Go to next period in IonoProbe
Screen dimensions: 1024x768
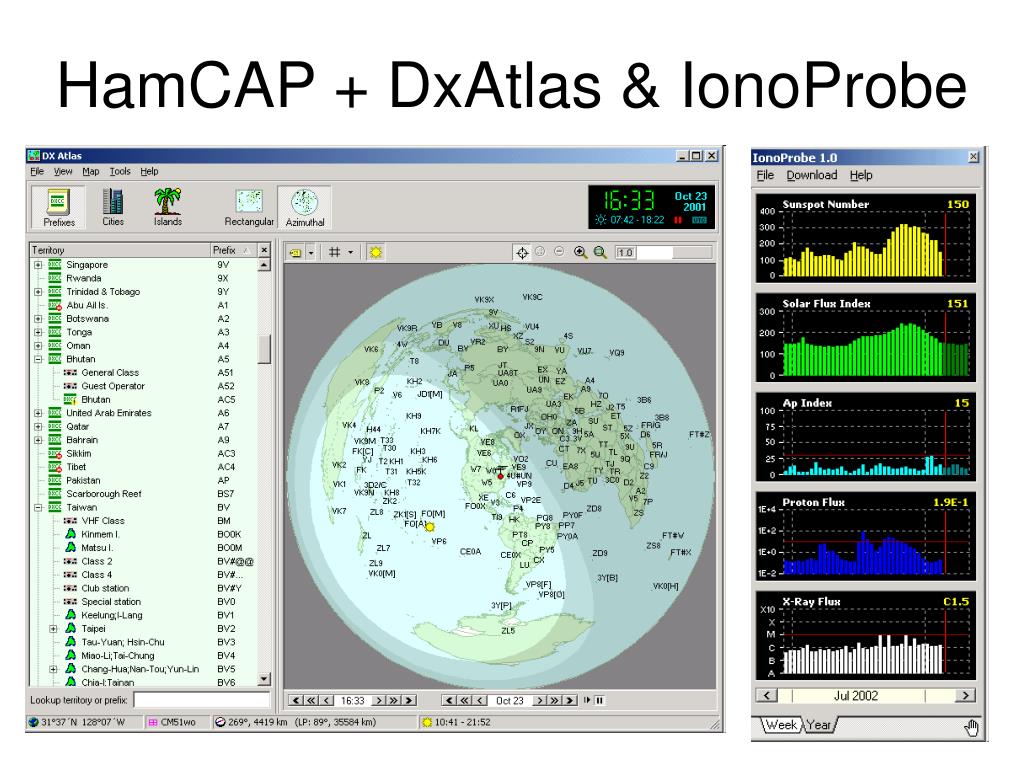coord(965,696)
